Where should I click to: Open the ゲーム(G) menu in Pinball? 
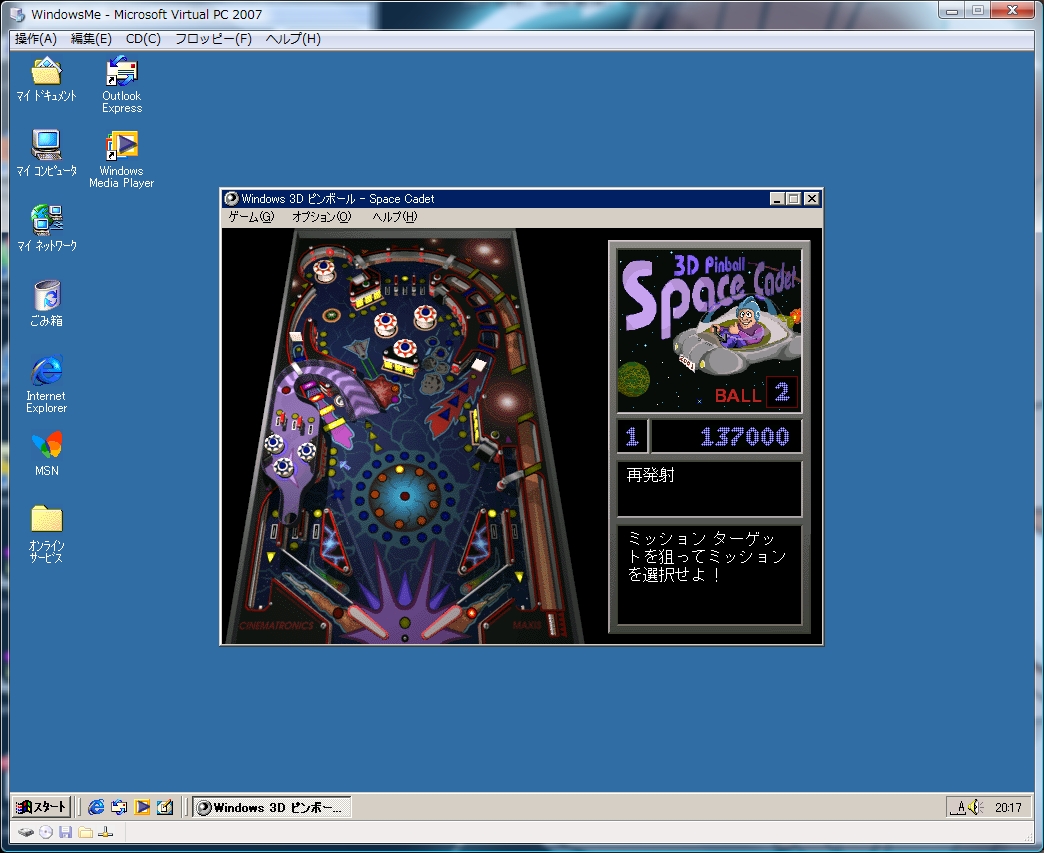click(x=251, y=217)
